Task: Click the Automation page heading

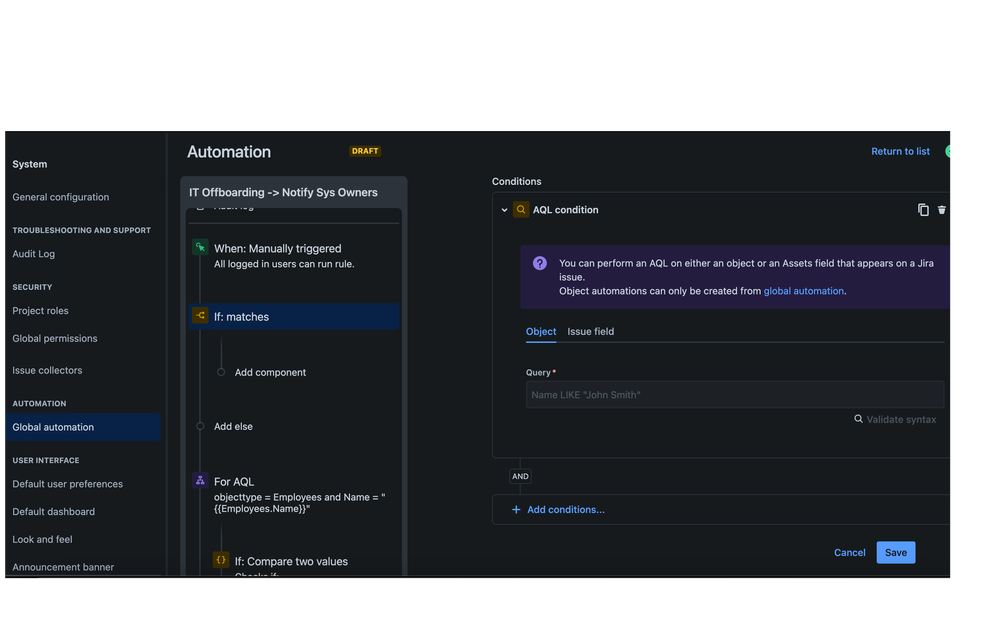Action: click(x=228, y=152)
